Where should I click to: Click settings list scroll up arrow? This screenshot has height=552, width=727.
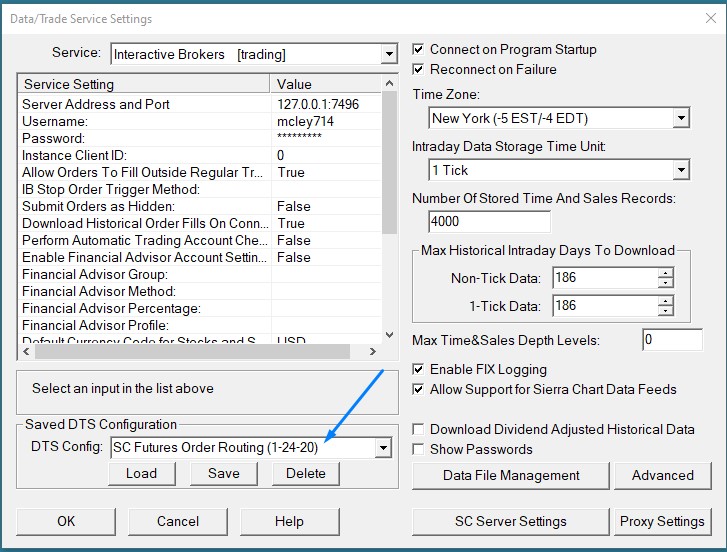389,83
